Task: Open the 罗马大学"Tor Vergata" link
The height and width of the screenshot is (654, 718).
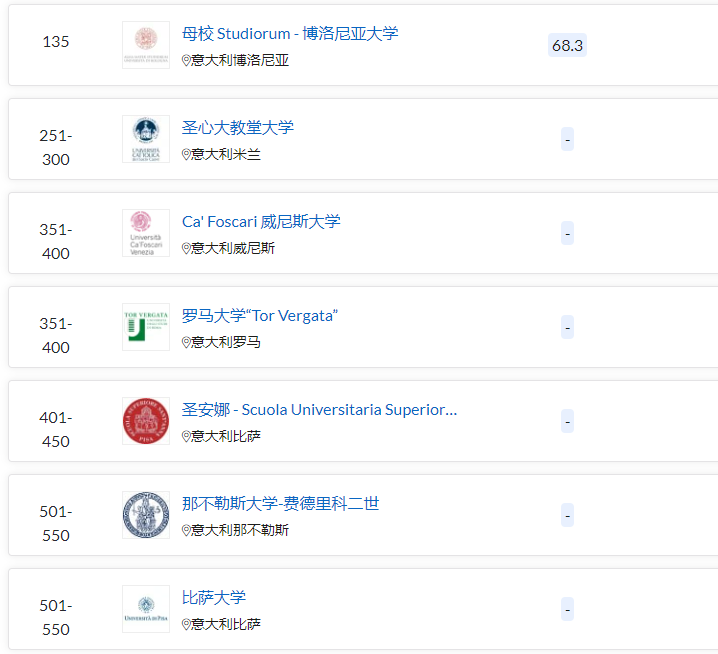Action: coord(260,316)
